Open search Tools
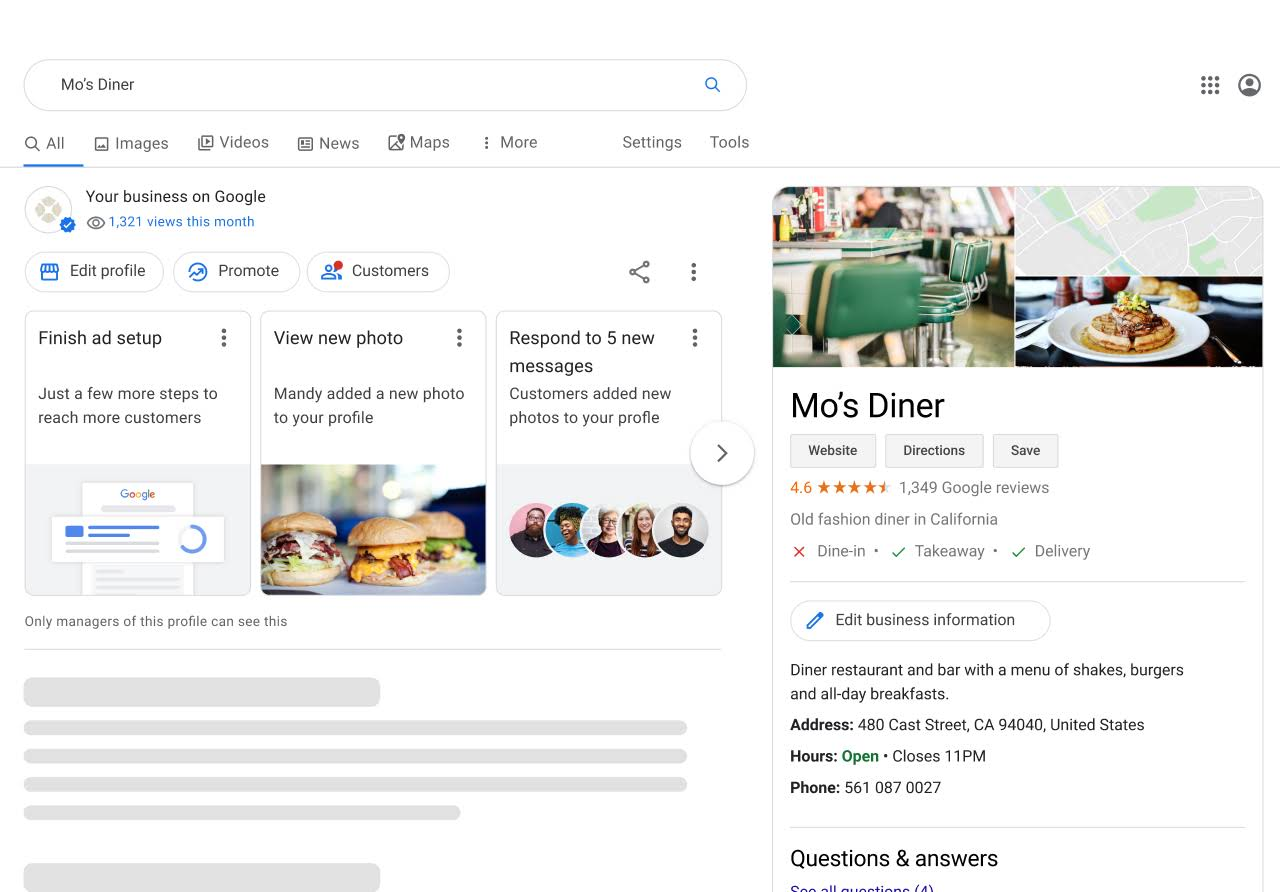The height and width of the screenshot is (892, 1280). click(729, 143)
